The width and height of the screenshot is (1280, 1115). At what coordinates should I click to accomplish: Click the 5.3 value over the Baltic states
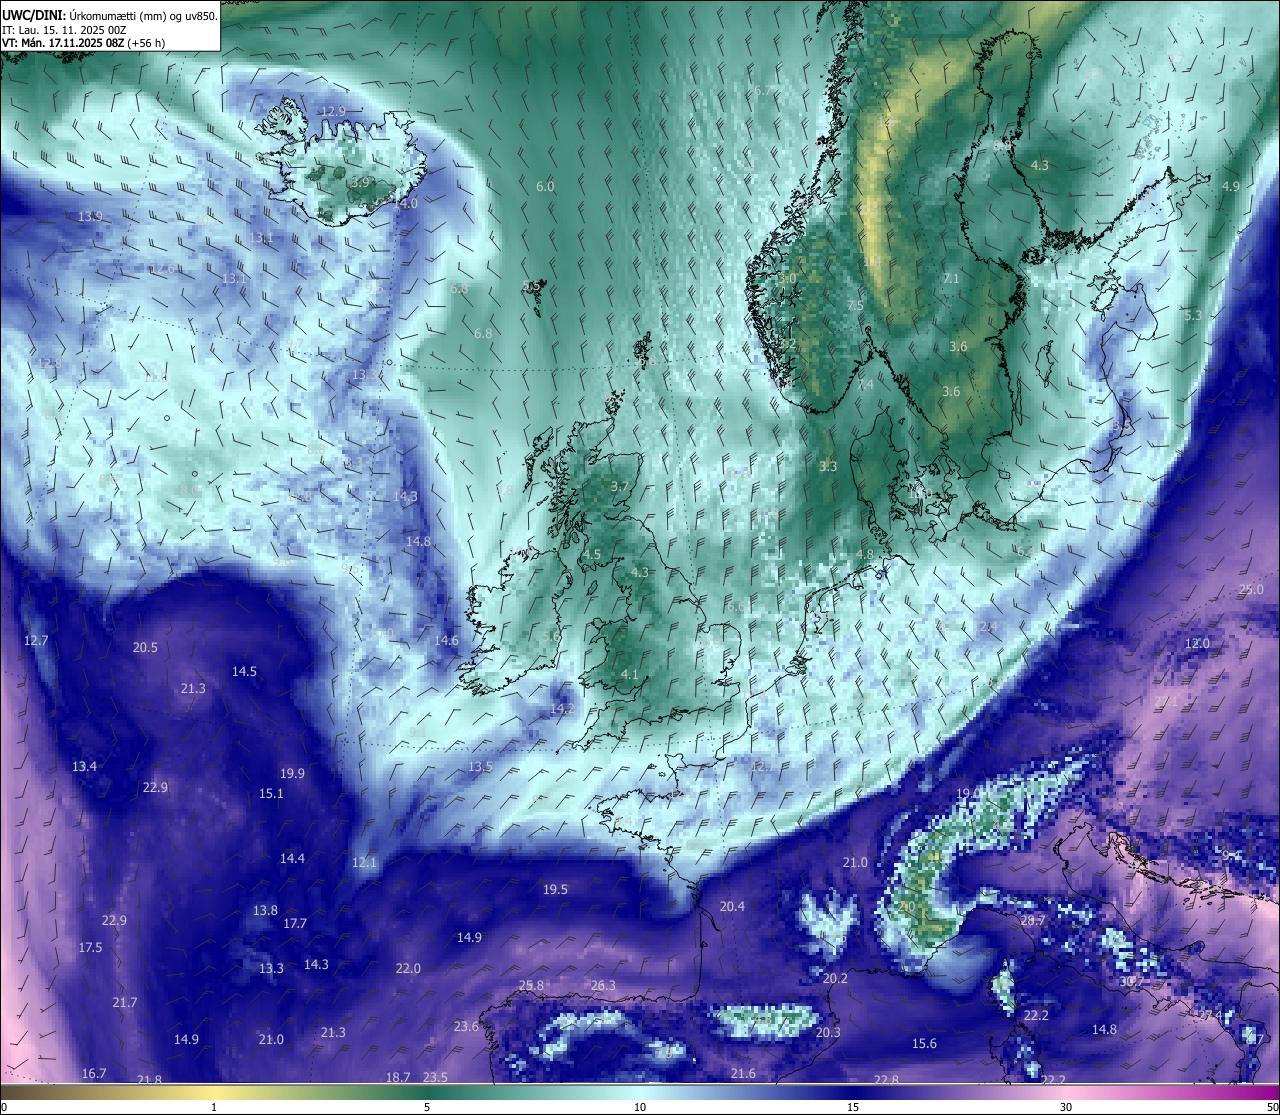point(1193,316)
